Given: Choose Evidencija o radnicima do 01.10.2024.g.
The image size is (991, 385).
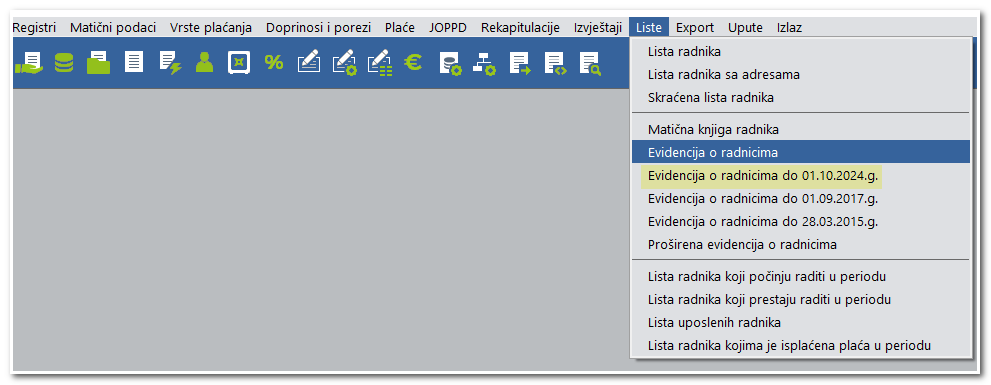Looking at the screenshot, I should tap(800, 175).
